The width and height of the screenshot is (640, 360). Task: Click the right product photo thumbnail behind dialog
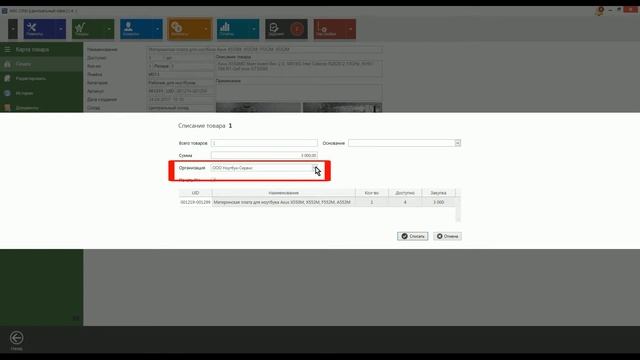pyautogui.click(x=342, y=107)
